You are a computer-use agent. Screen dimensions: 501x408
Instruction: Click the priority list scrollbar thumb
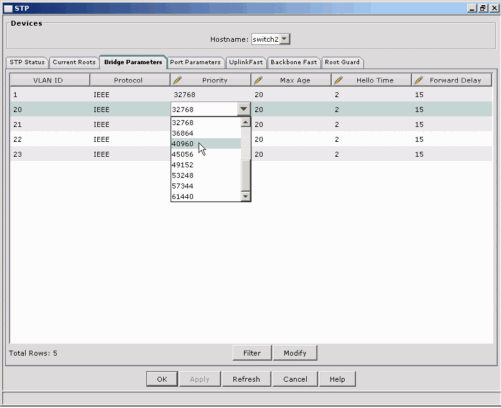[245, 175]
